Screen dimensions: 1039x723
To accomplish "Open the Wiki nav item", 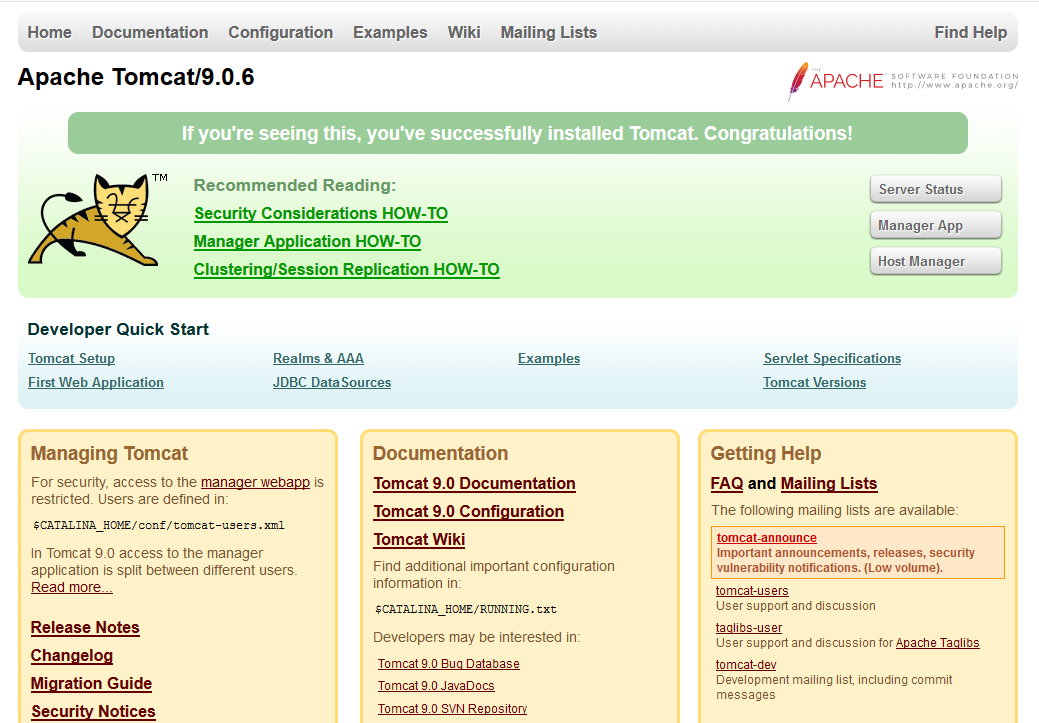I will pos(464,32).
